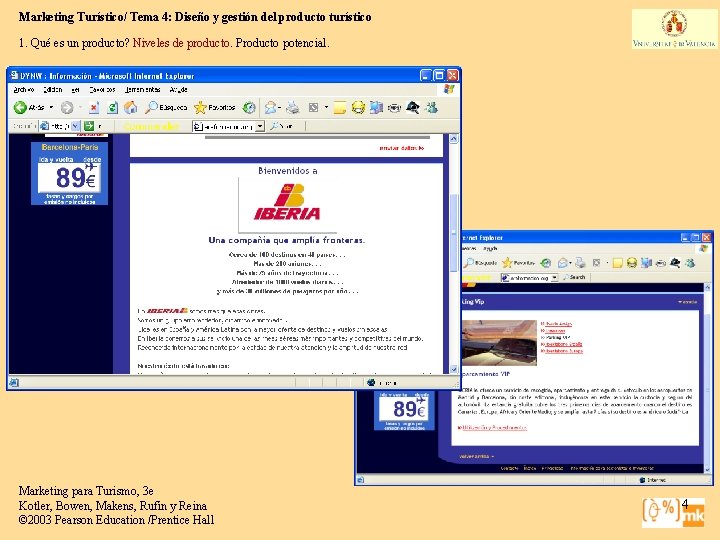
Task: Click the Windows flag logo in DYNW window
Action: pyautogui.click(x=449, y=89)
